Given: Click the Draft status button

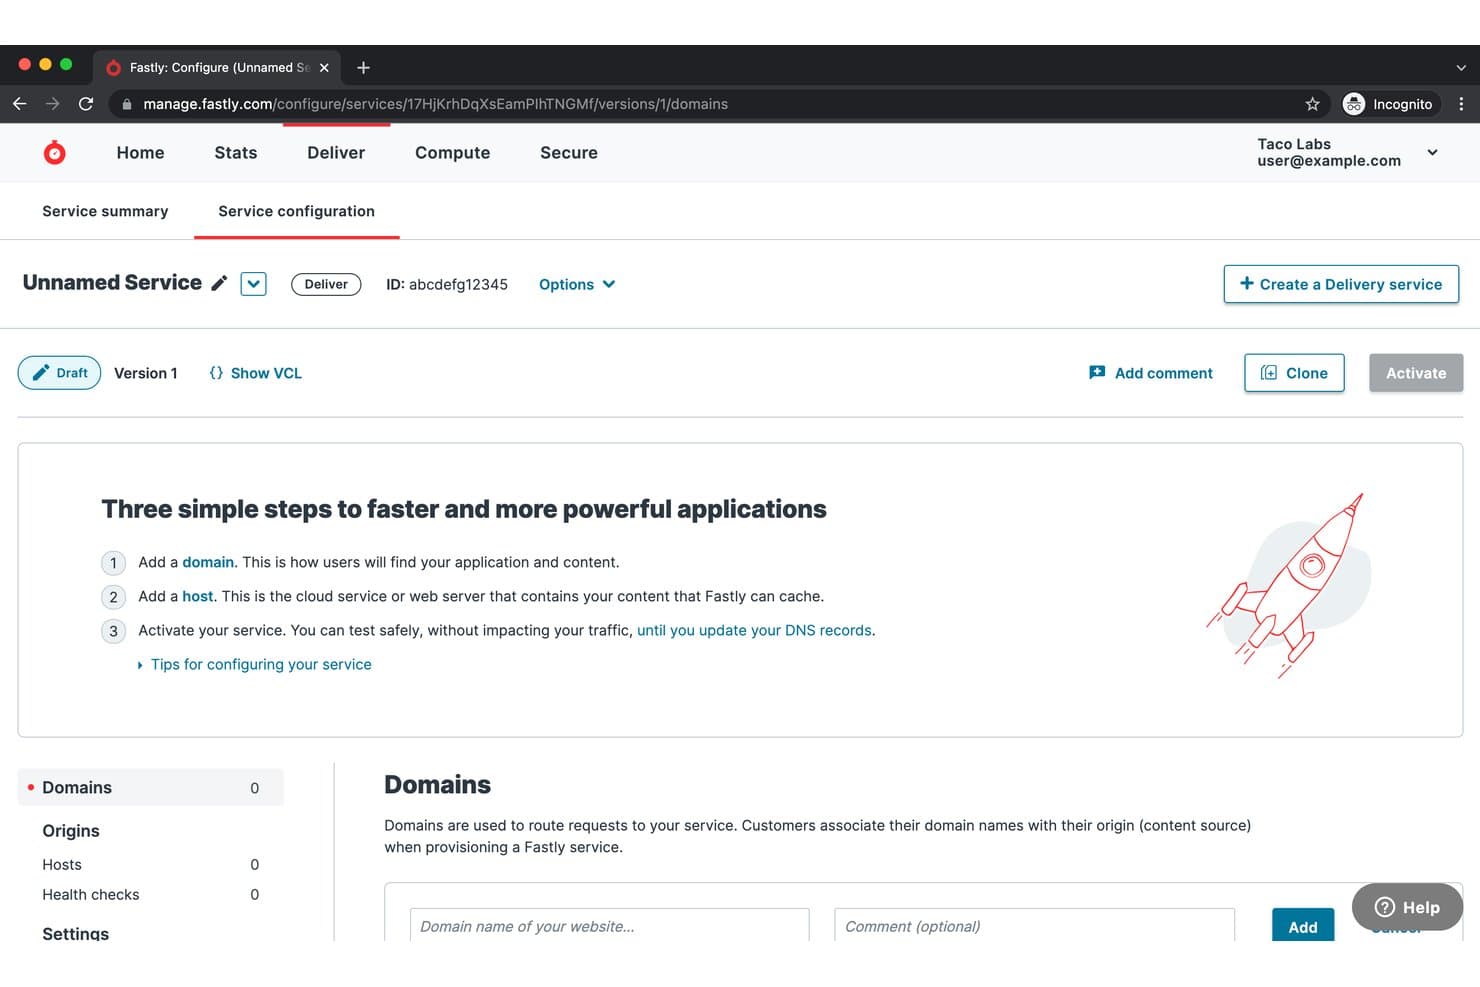Looking at the screenshot, I should pos(59,373).
